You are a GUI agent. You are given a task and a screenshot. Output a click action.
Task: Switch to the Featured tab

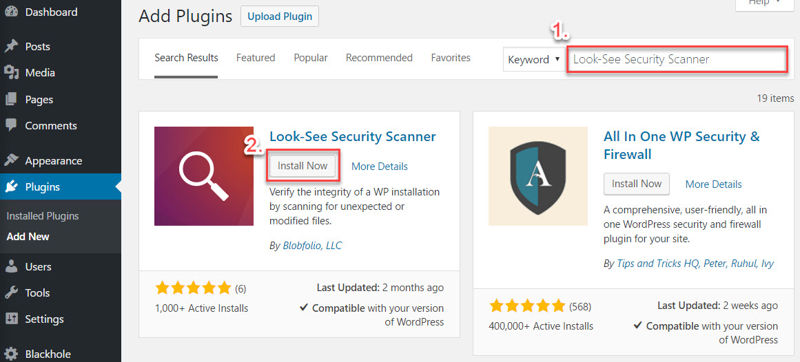tap(256, 58)
